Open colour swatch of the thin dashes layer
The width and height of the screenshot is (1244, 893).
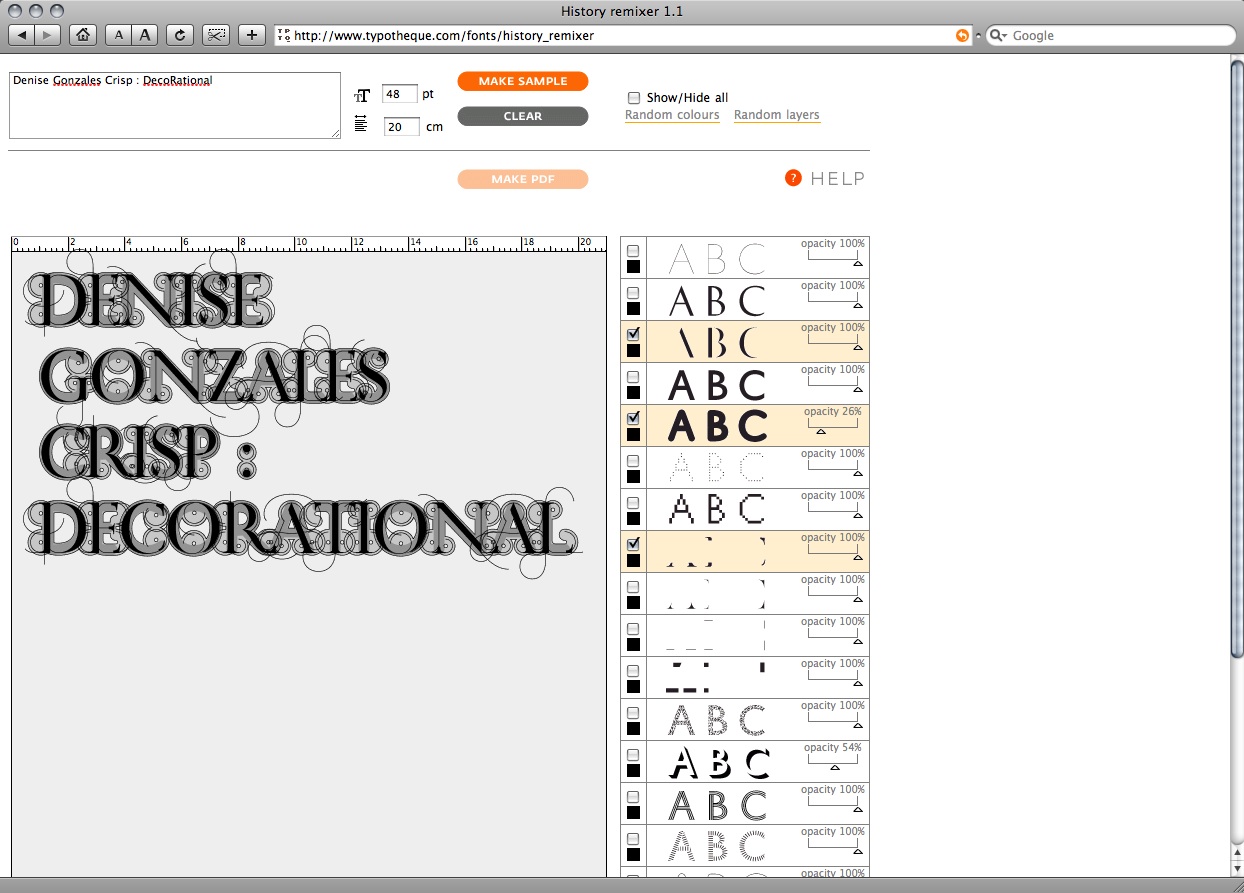point(633,645)
